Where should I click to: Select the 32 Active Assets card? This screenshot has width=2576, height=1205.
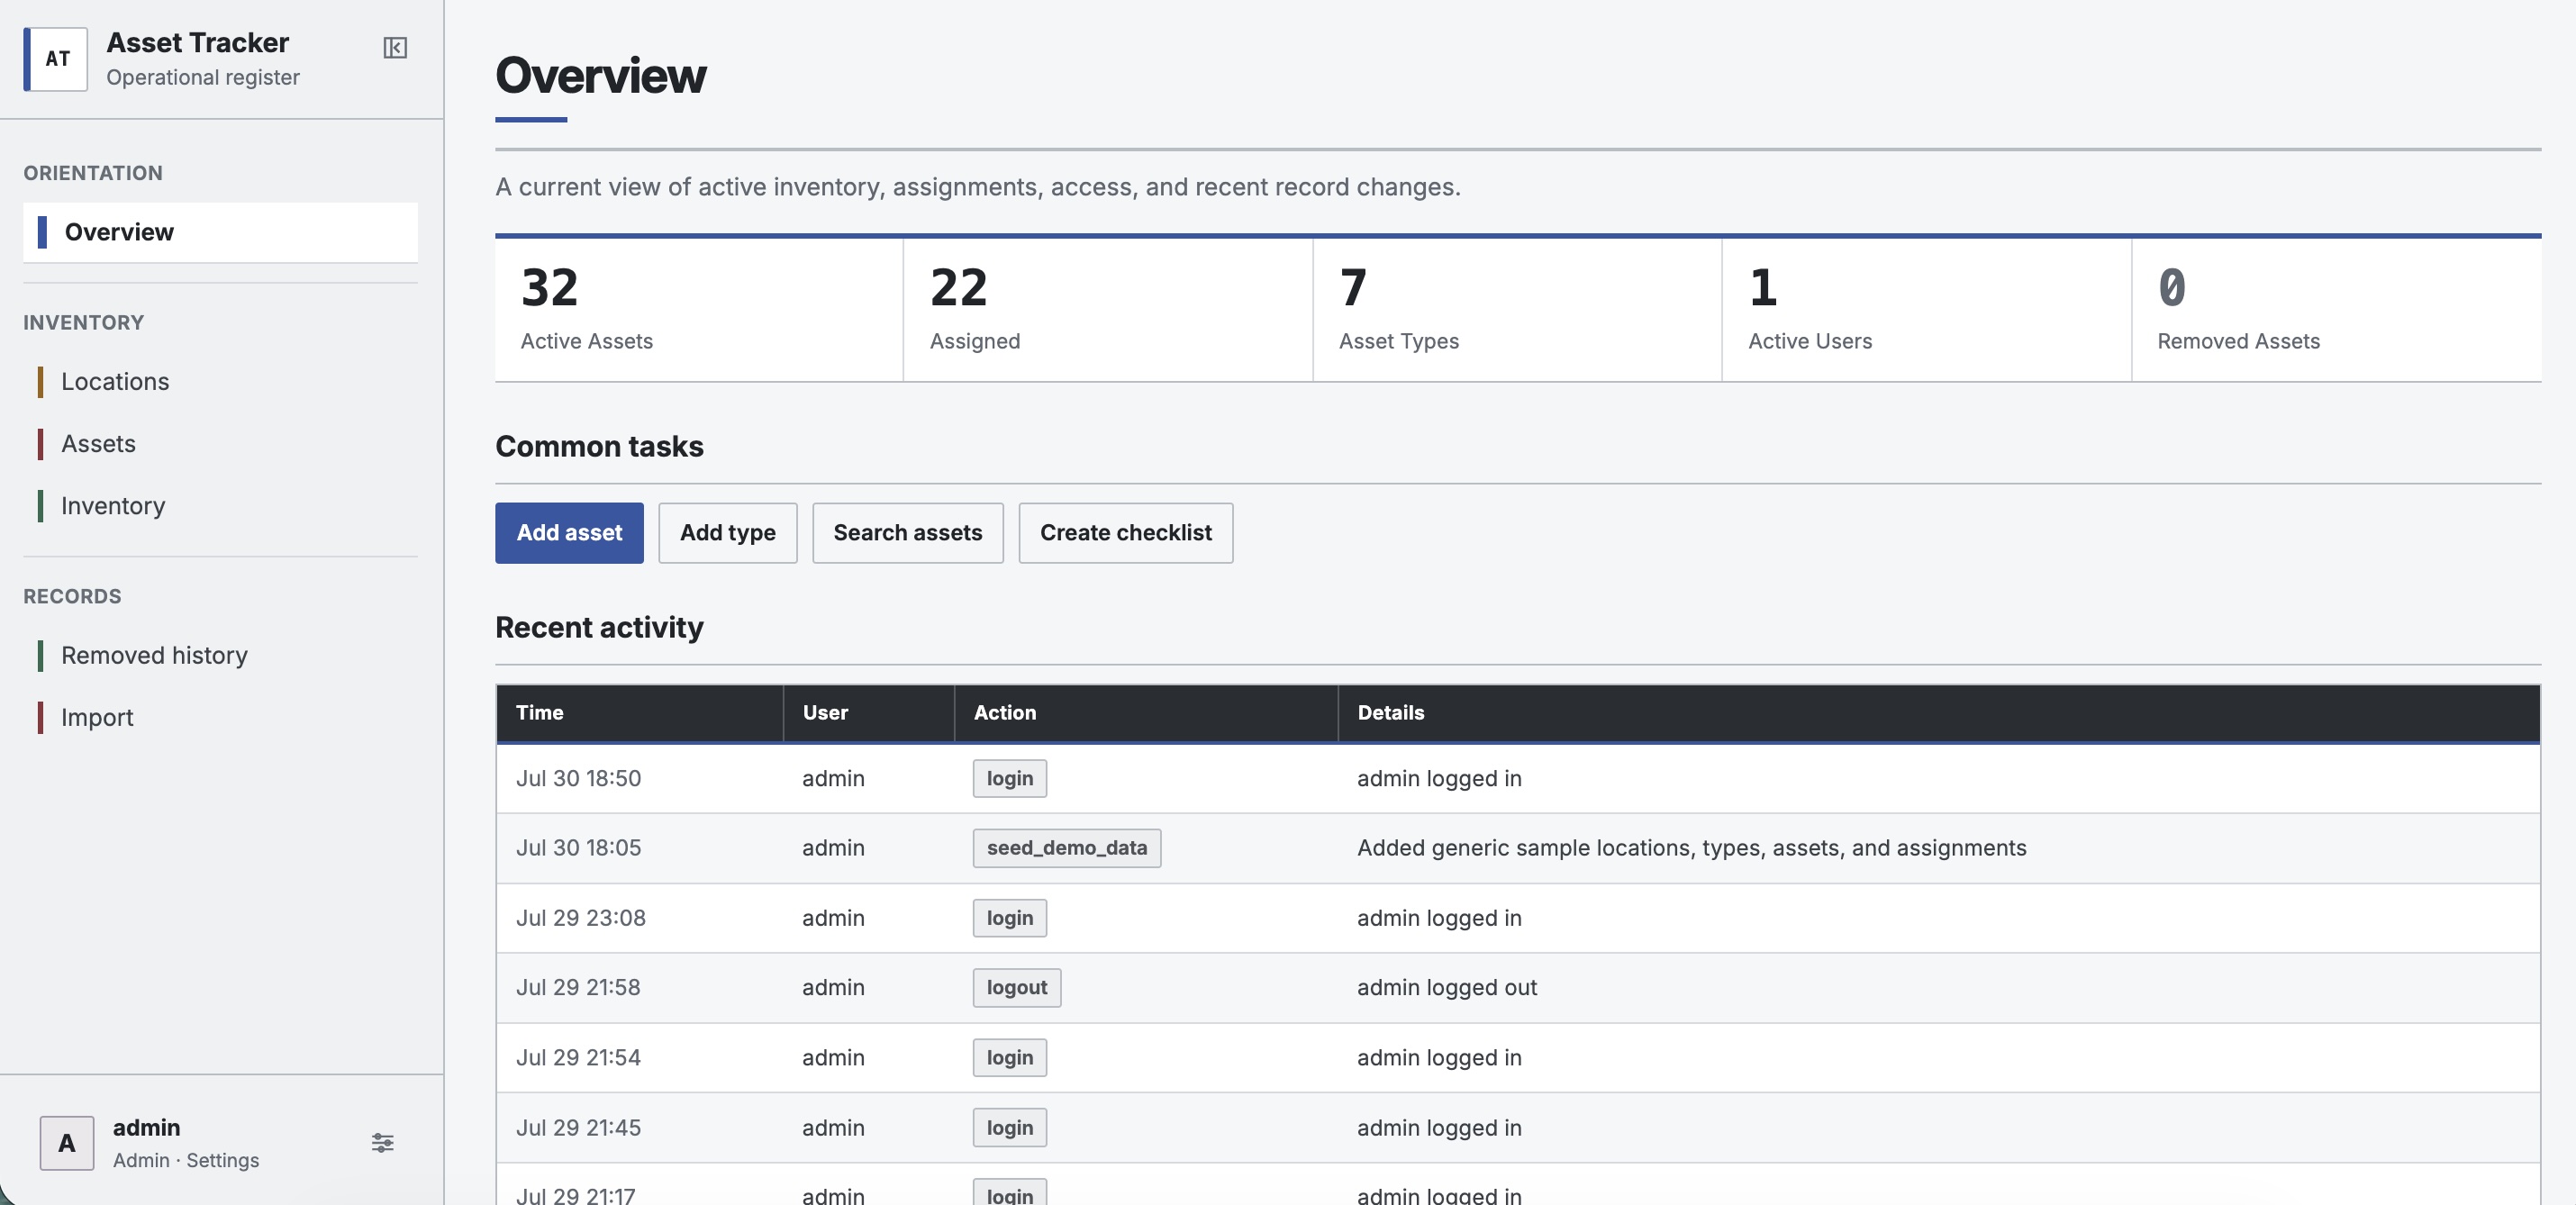coord(699,310)
